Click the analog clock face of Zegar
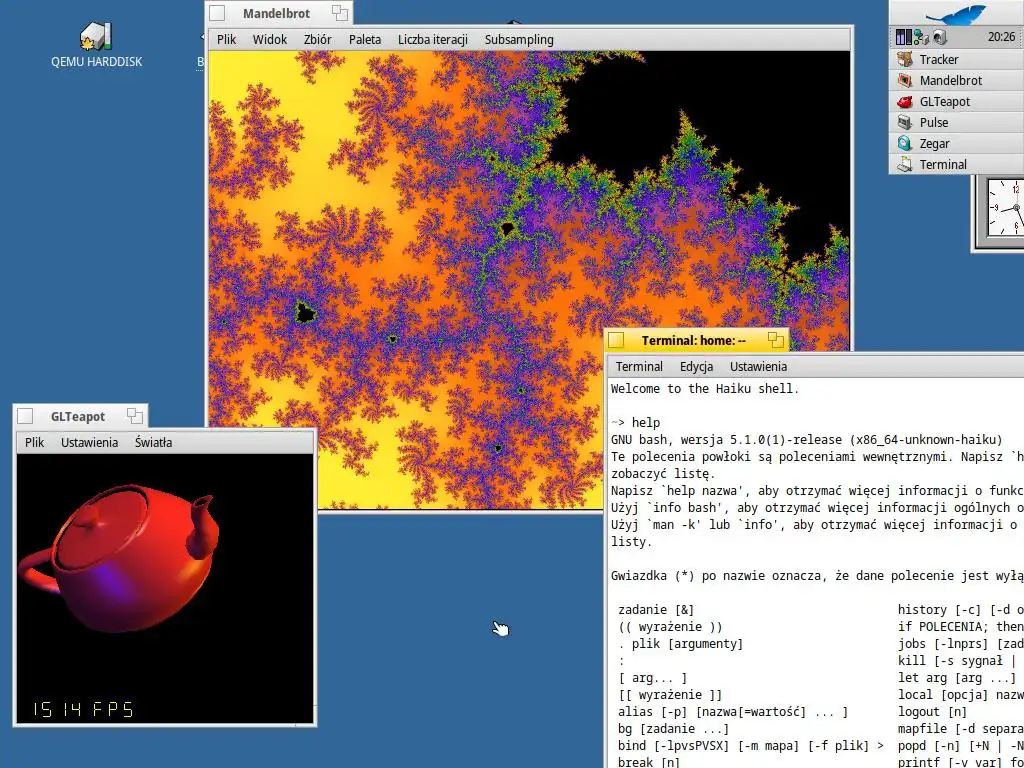The height and width of the screenshot is (768, 1024). coord(1004,208)
